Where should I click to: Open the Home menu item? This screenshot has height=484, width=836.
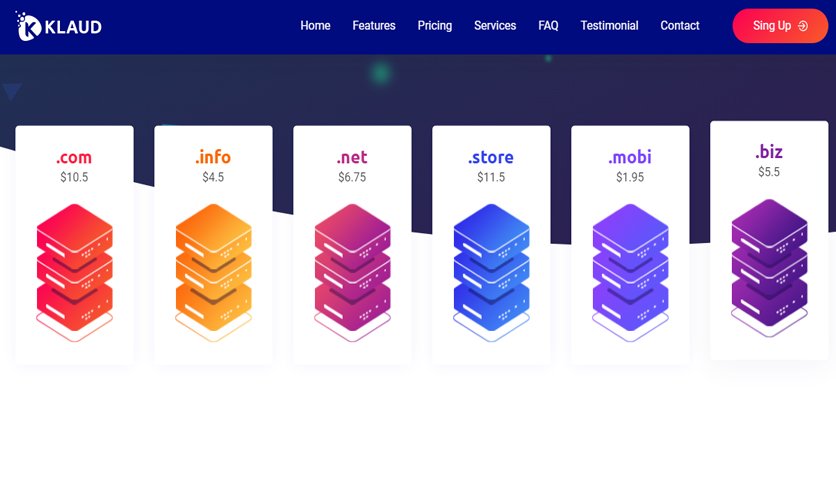315,26
